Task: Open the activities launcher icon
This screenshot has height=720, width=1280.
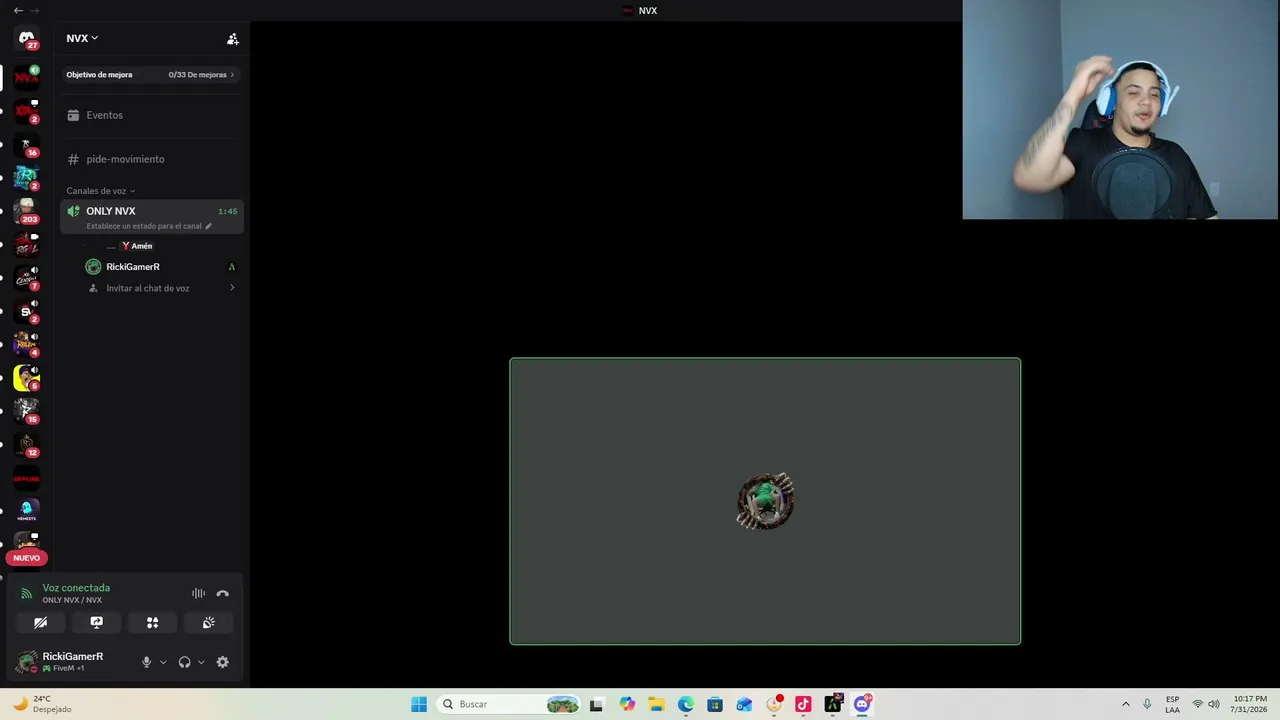Action: pyautogui.click(x=153, y=622)
